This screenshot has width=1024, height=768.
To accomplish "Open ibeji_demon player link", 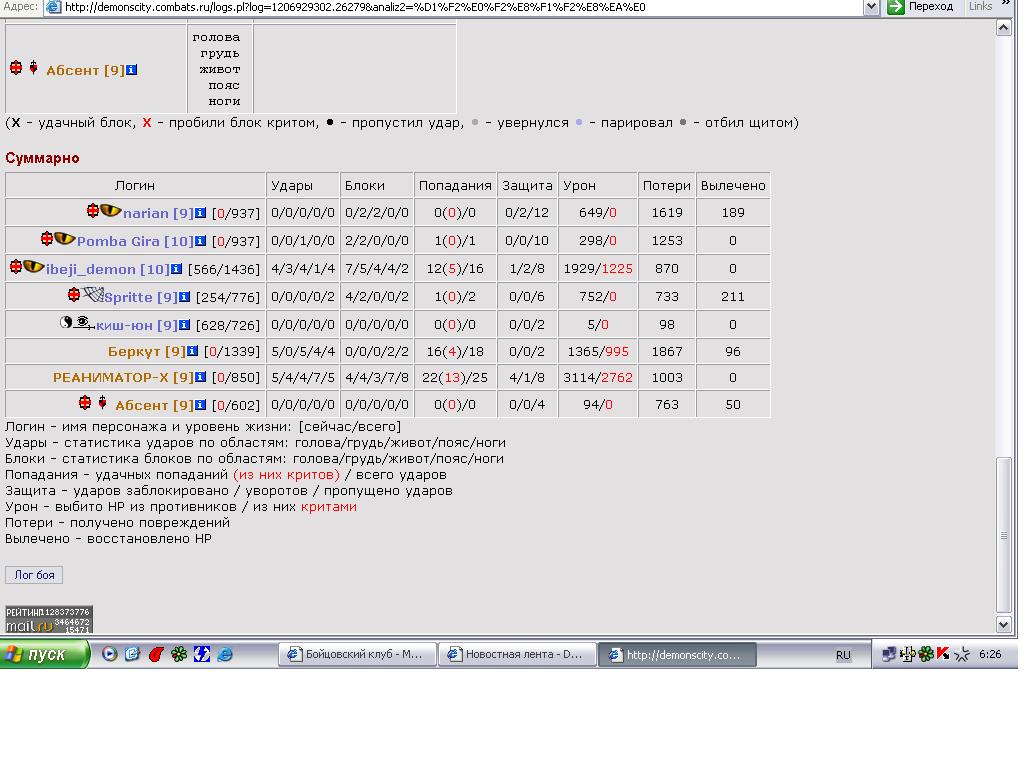I will click(108, 269).
